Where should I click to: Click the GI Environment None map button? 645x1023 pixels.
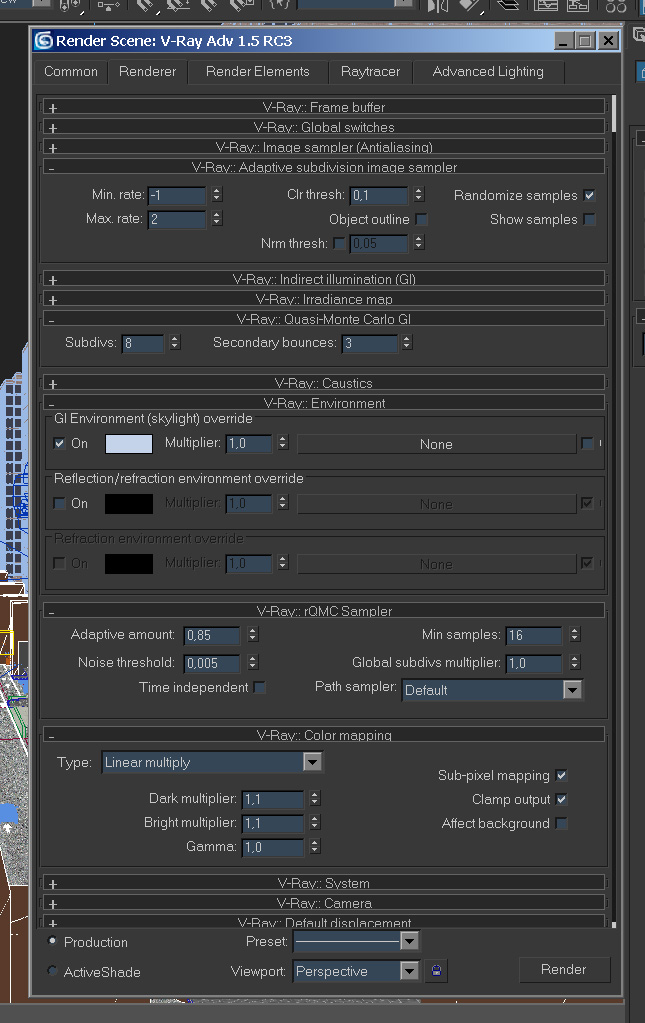(436, 444)
